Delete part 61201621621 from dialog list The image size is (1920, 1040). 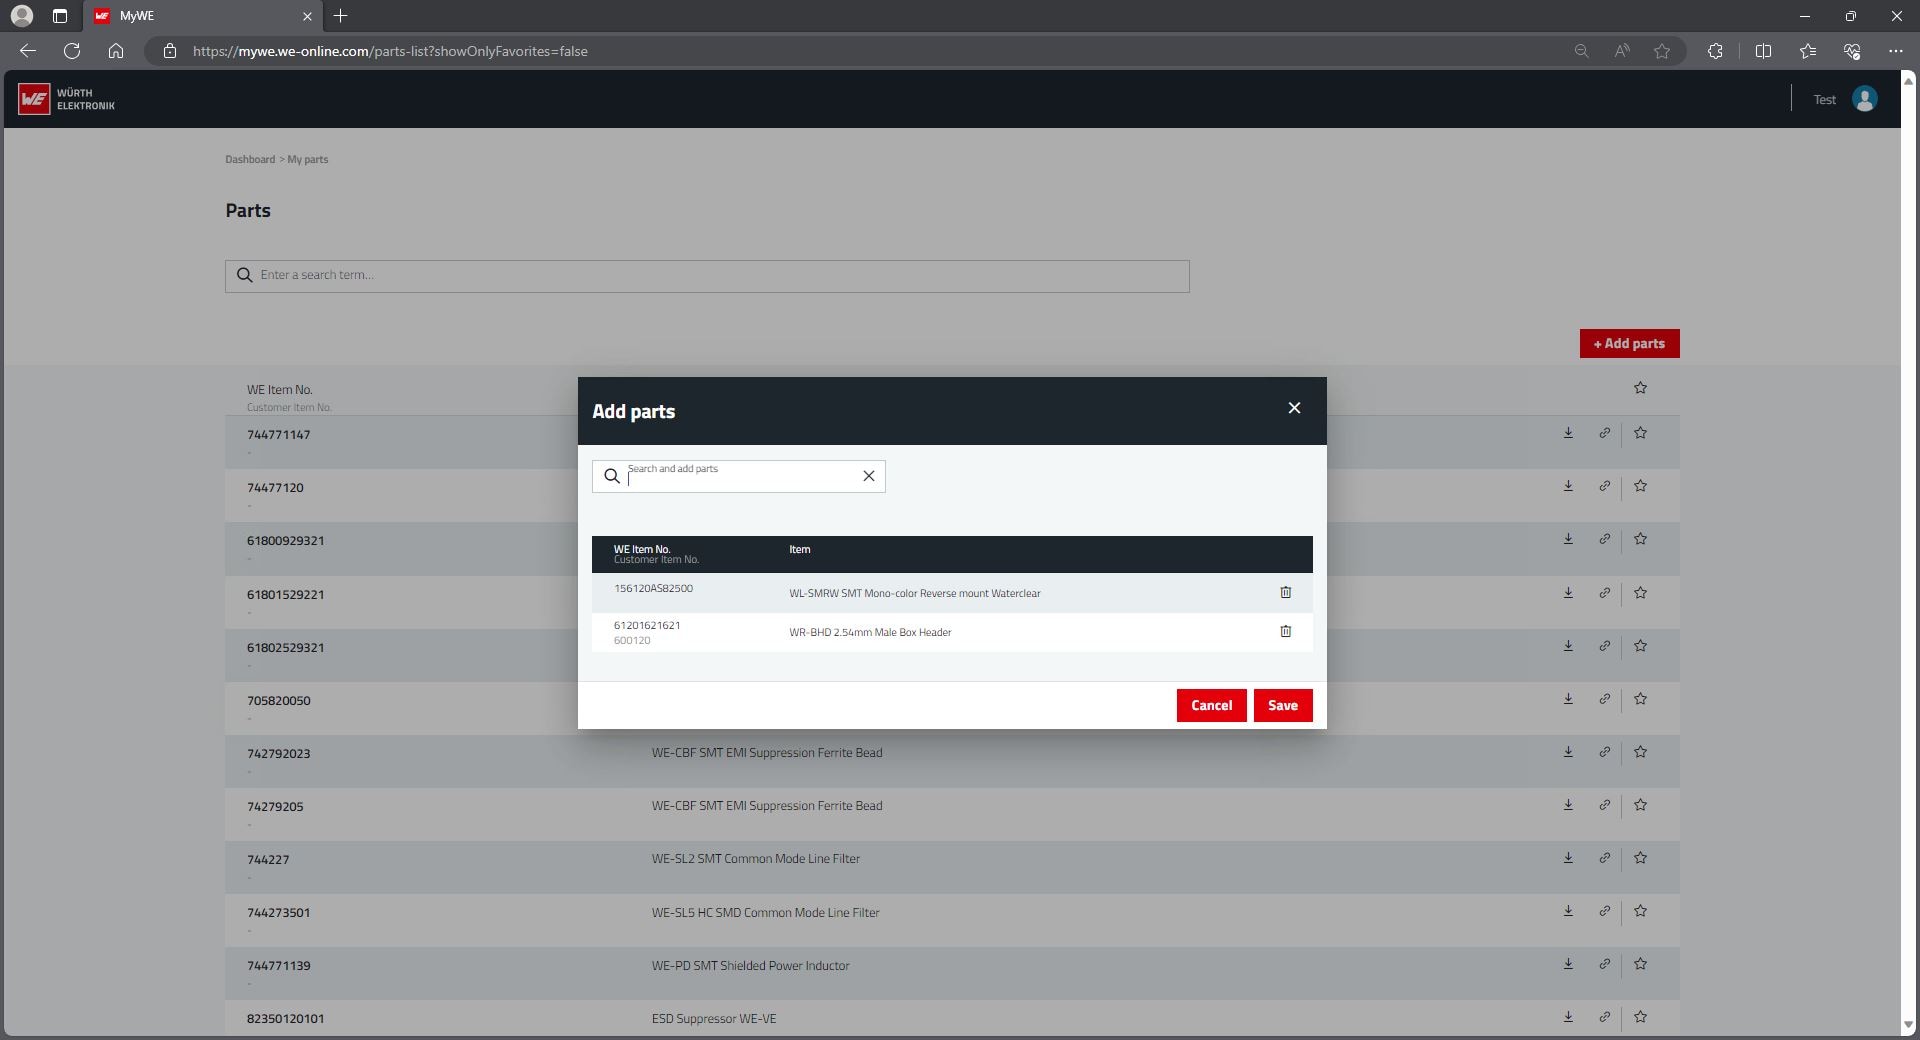1285,631
